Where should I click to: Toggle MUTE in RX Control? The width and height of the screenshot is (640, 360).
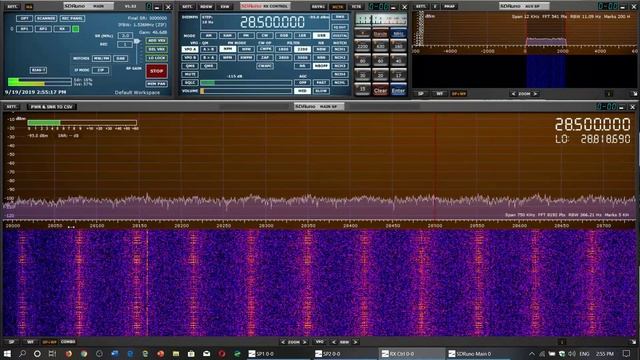(190, 74)
